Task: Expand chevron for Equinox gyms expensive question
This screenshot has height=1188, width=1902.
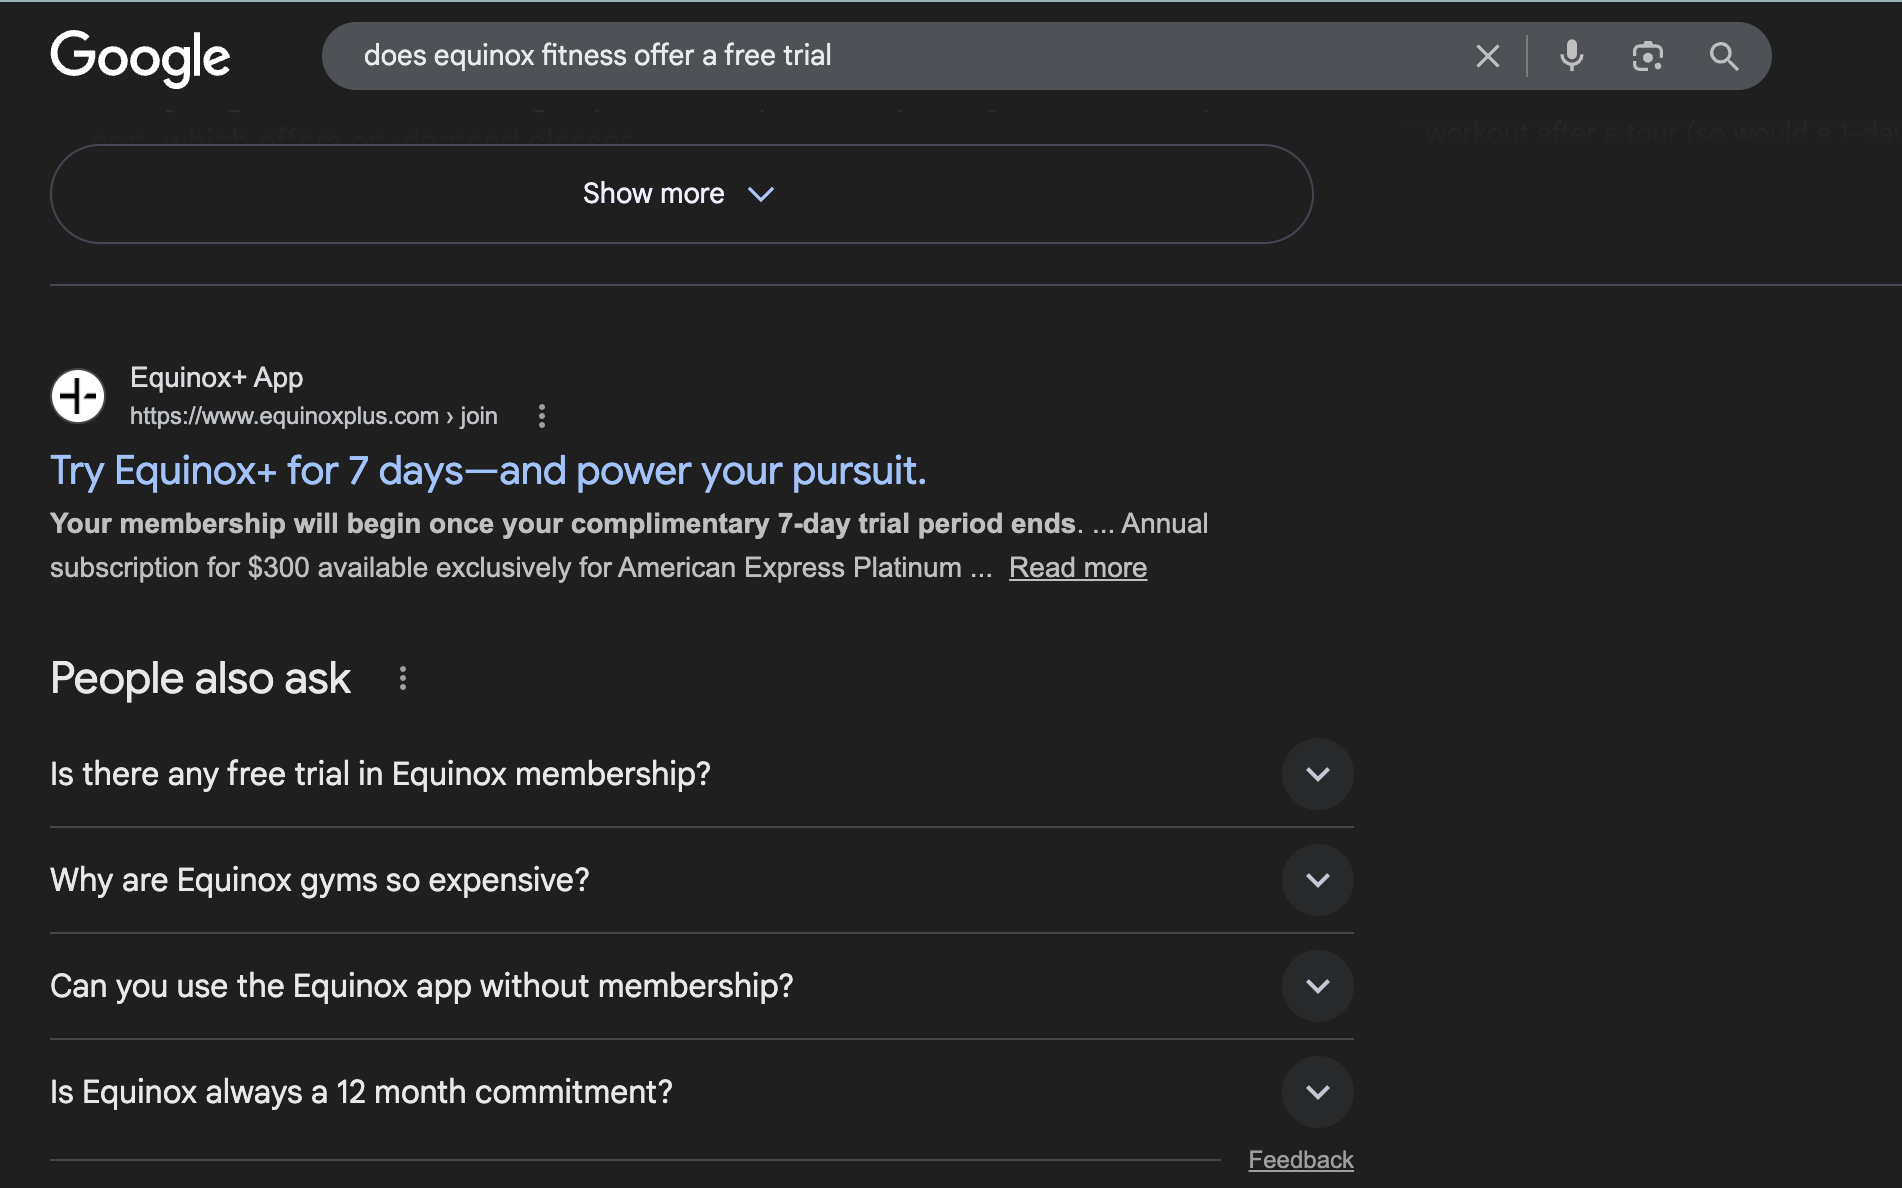Action: pos(1317,880)
